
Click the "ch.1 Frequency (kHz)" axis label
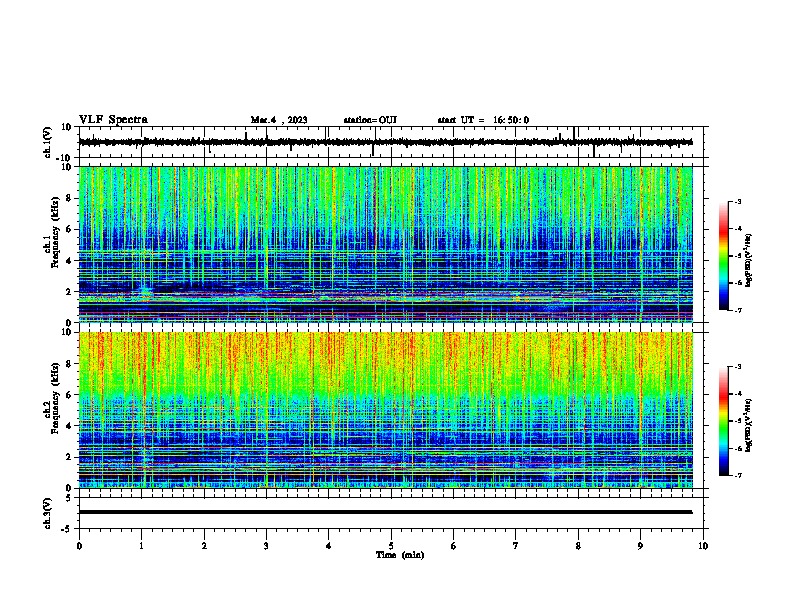(x=52, y=245)
